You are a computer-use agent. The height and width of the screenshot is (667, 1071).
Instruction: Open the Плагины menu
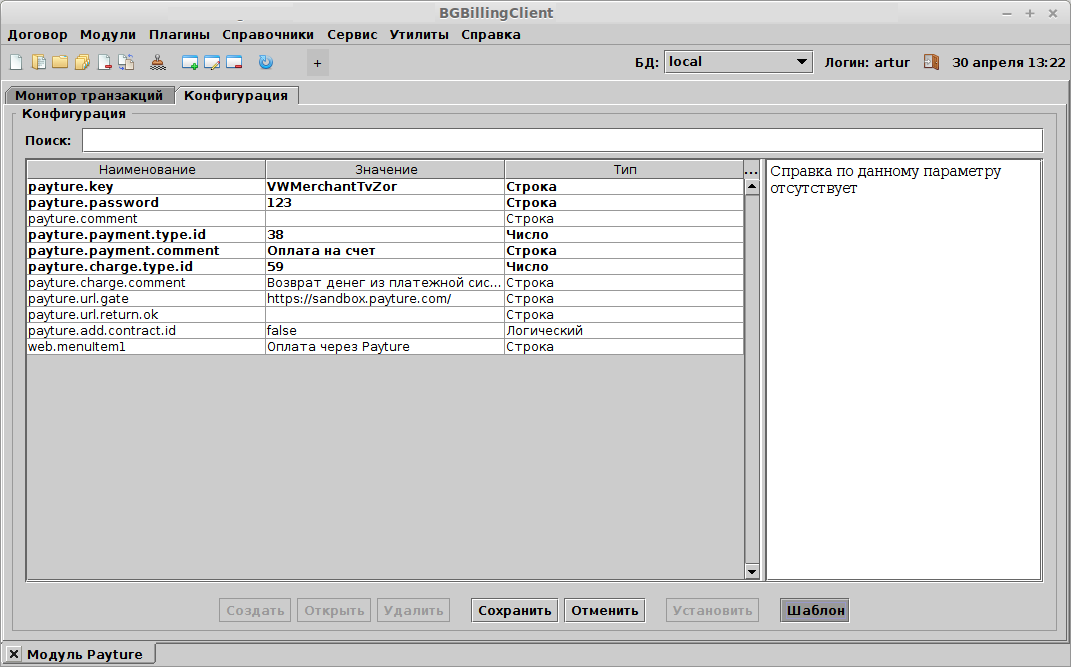[178, 34]
